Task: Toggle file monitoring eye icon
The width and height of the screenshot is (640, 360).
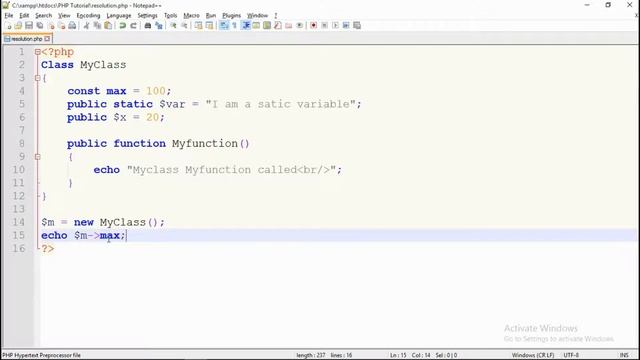Action: [300, 25]
